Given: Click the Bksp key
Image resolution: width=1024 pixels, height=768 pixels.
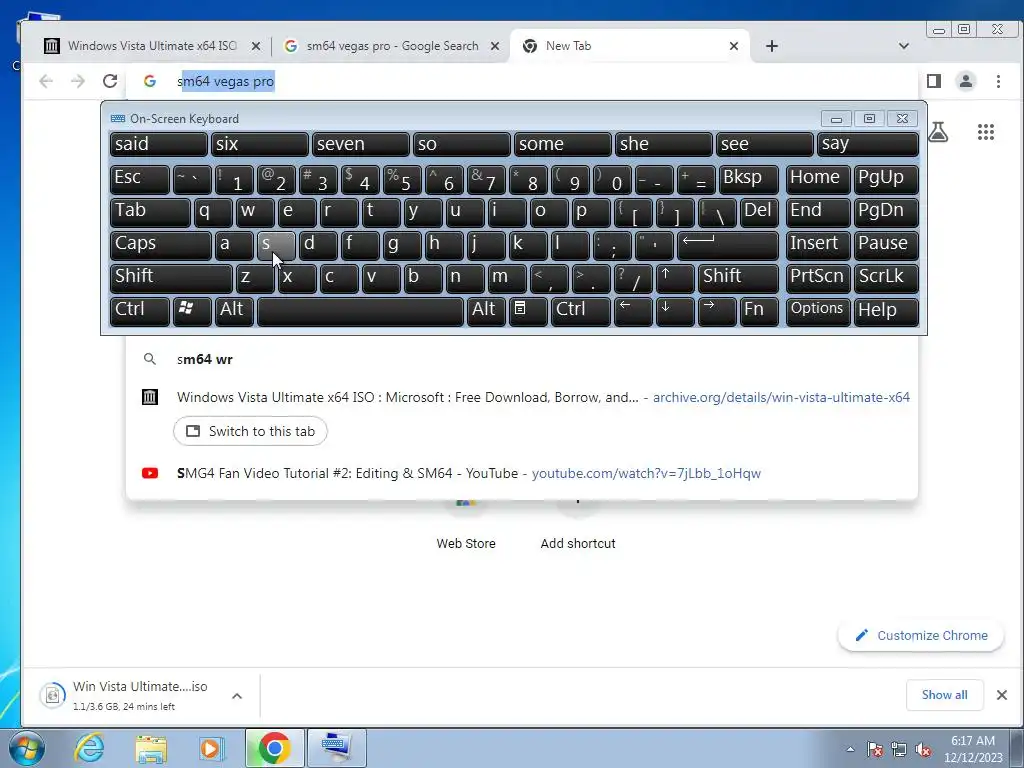Looking at the screenshot, I should click(x=748, y=180).
